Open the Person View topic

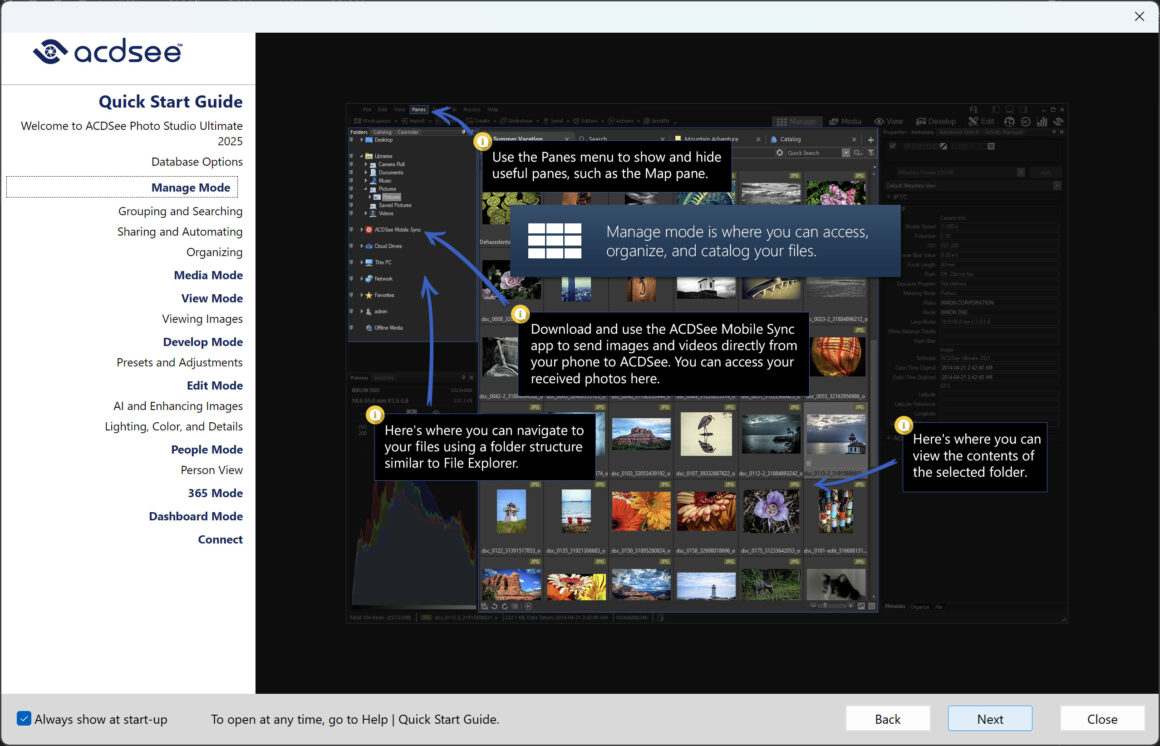tap(212, 470)
